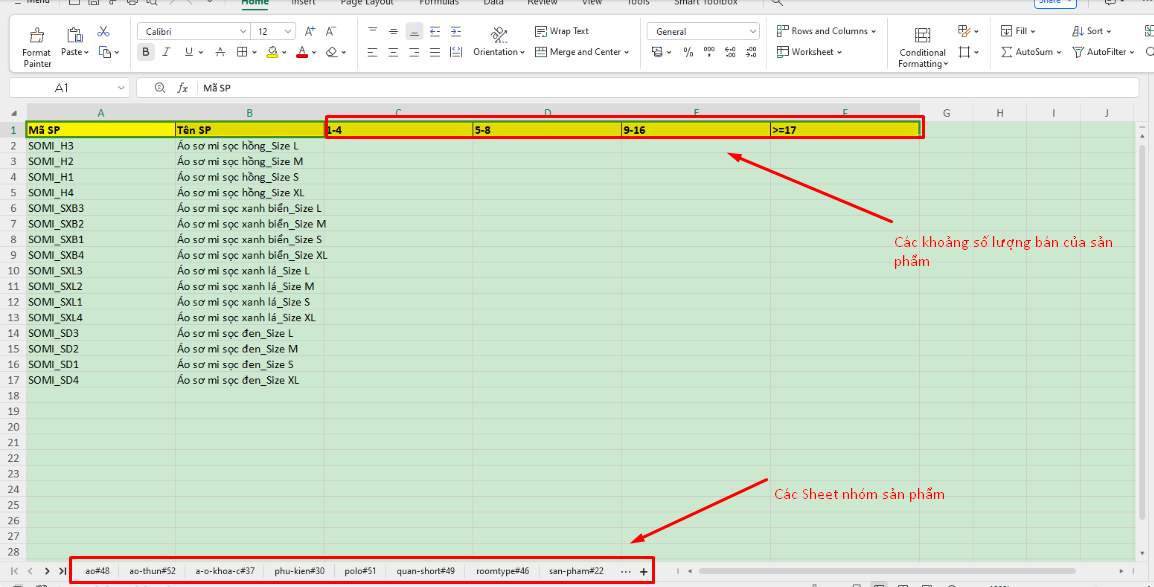Click the Percent Style icon

click(x=688, y=52)
